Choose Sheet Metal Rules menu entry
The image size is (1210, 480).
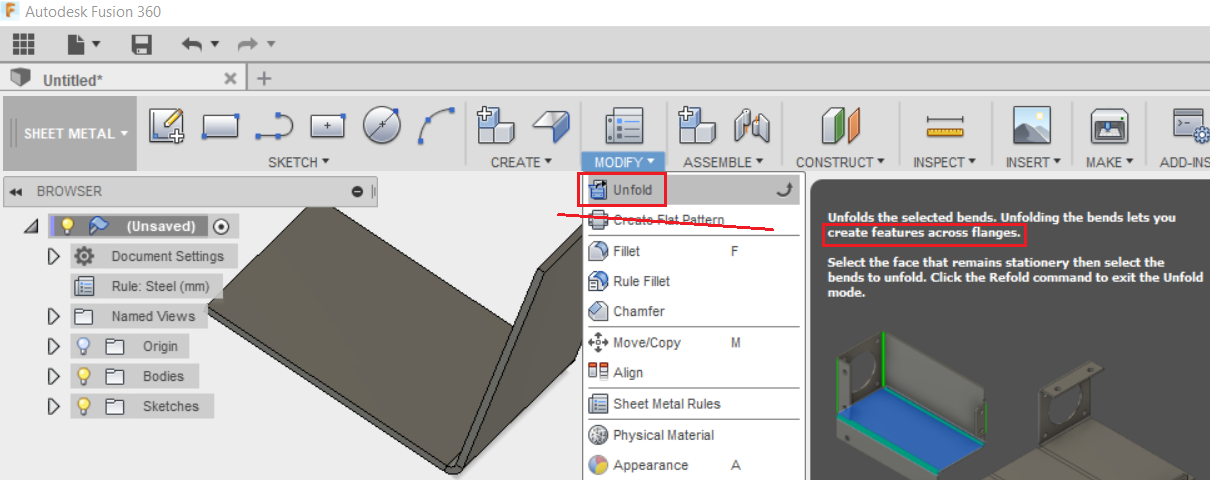[692, 404]
